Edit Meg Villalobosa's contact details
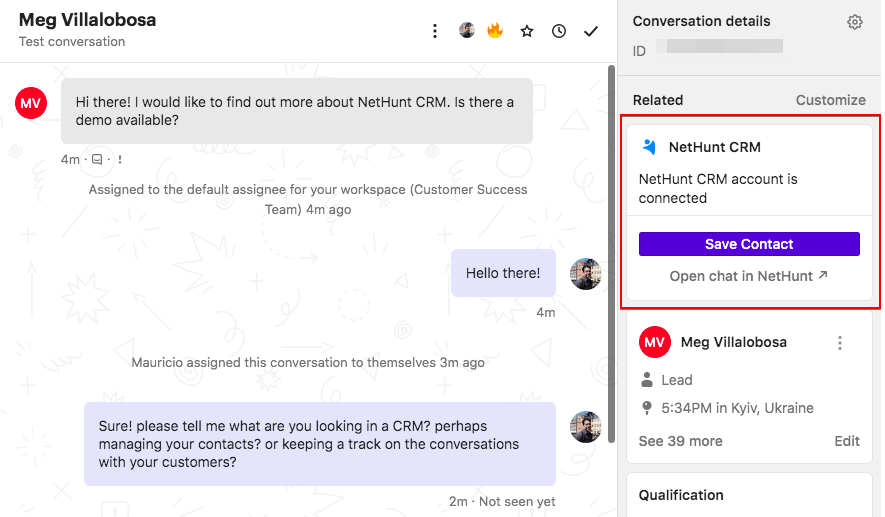Viewport: 885px width, 517px height. click(x=847, y=441)
